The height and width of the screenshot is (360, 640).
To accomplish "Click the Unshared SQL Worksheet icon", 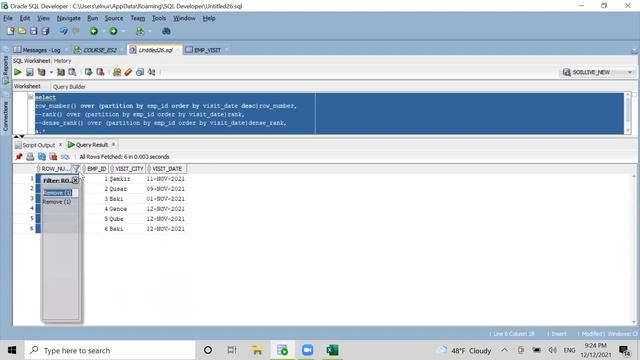I will pos(117,72).
